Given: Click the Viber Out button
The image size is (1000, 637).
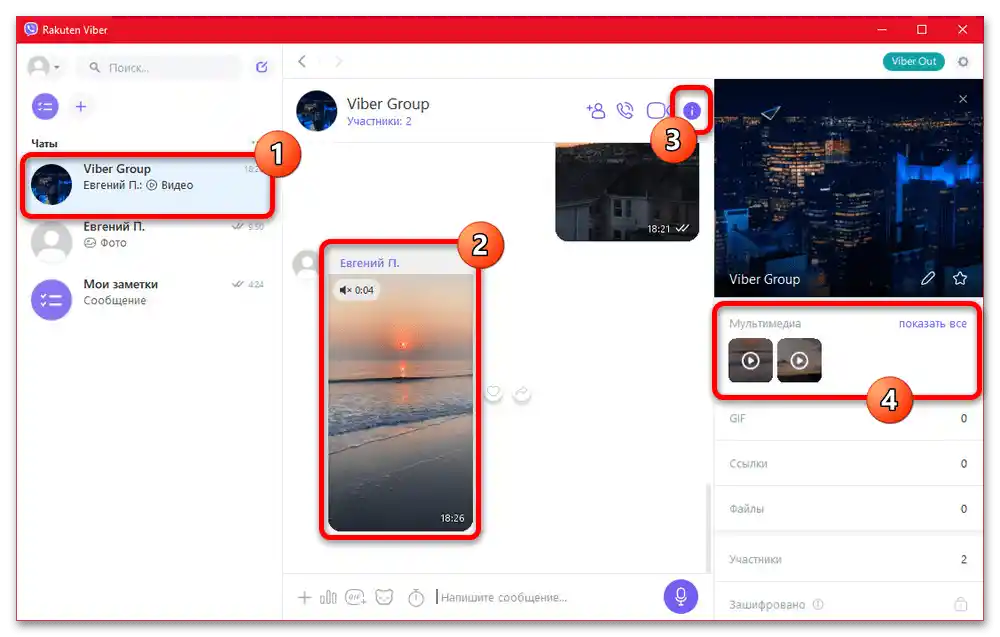Looking at the screenshot, I should [913, 61].
